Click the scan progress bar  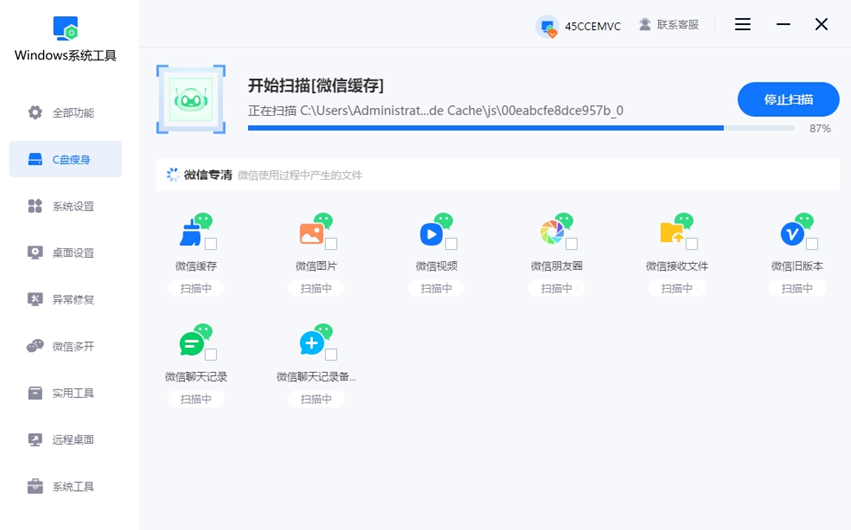pyautogui.click(x=521, y=128)
